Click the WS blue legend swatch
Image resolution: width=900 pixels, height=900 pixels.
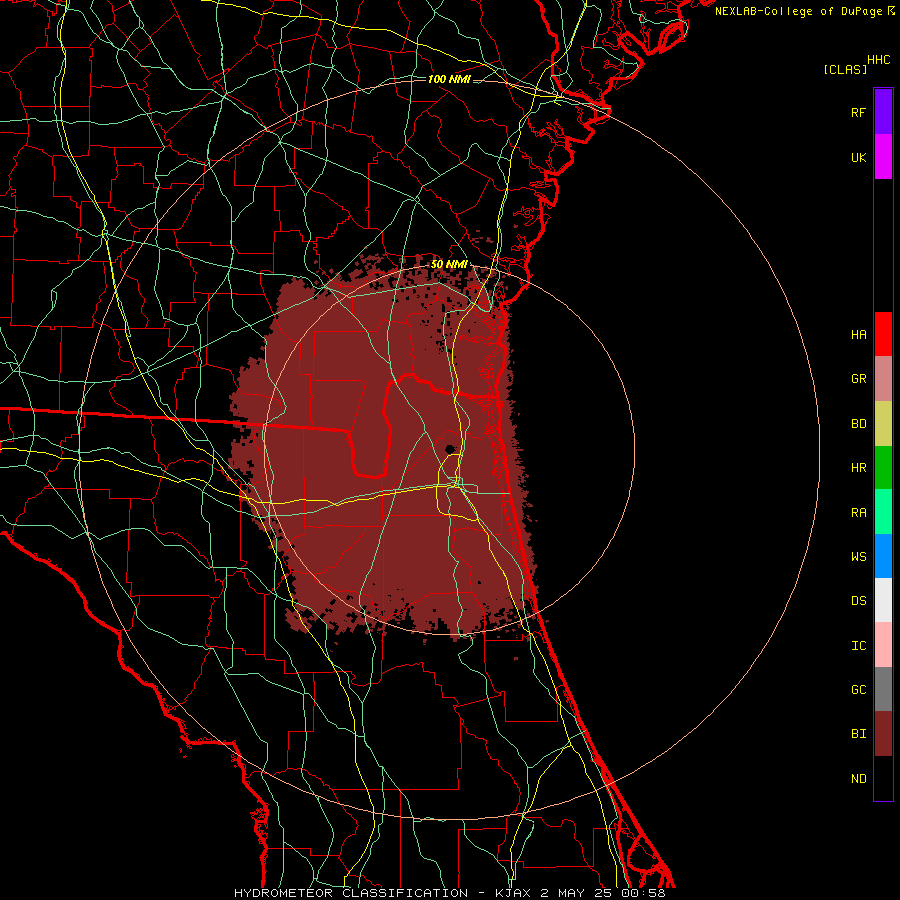pyautogui.click(x=883, y=556)
